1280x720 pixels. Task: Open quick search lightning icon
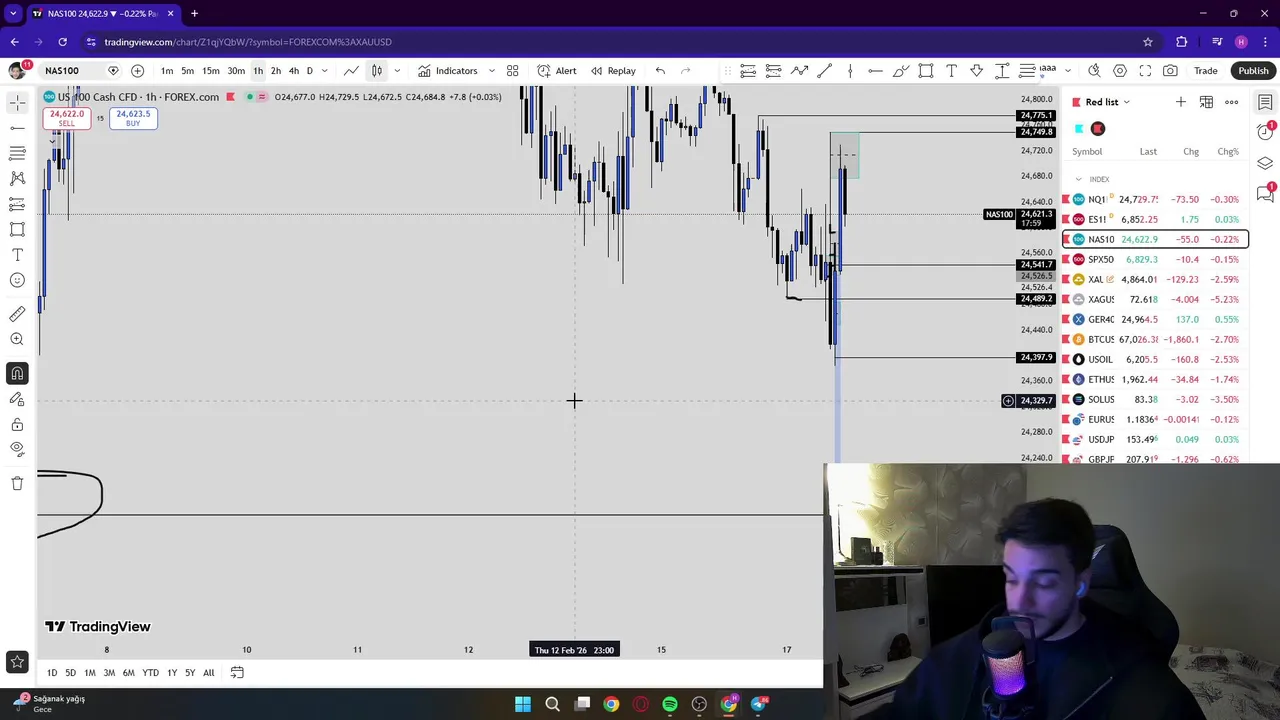click(x=1094, y=71)
